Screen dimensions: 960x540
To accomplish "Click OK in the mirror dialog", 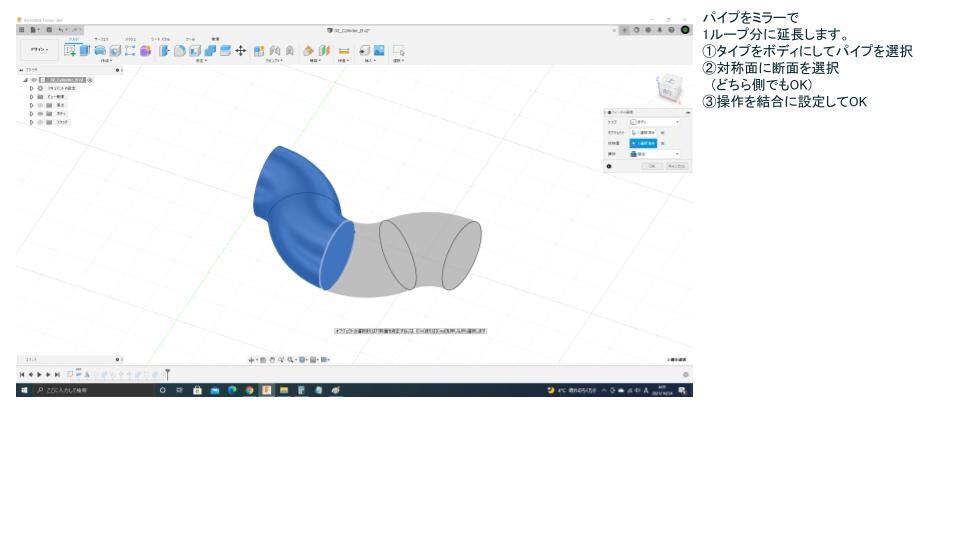I will 653,166.
